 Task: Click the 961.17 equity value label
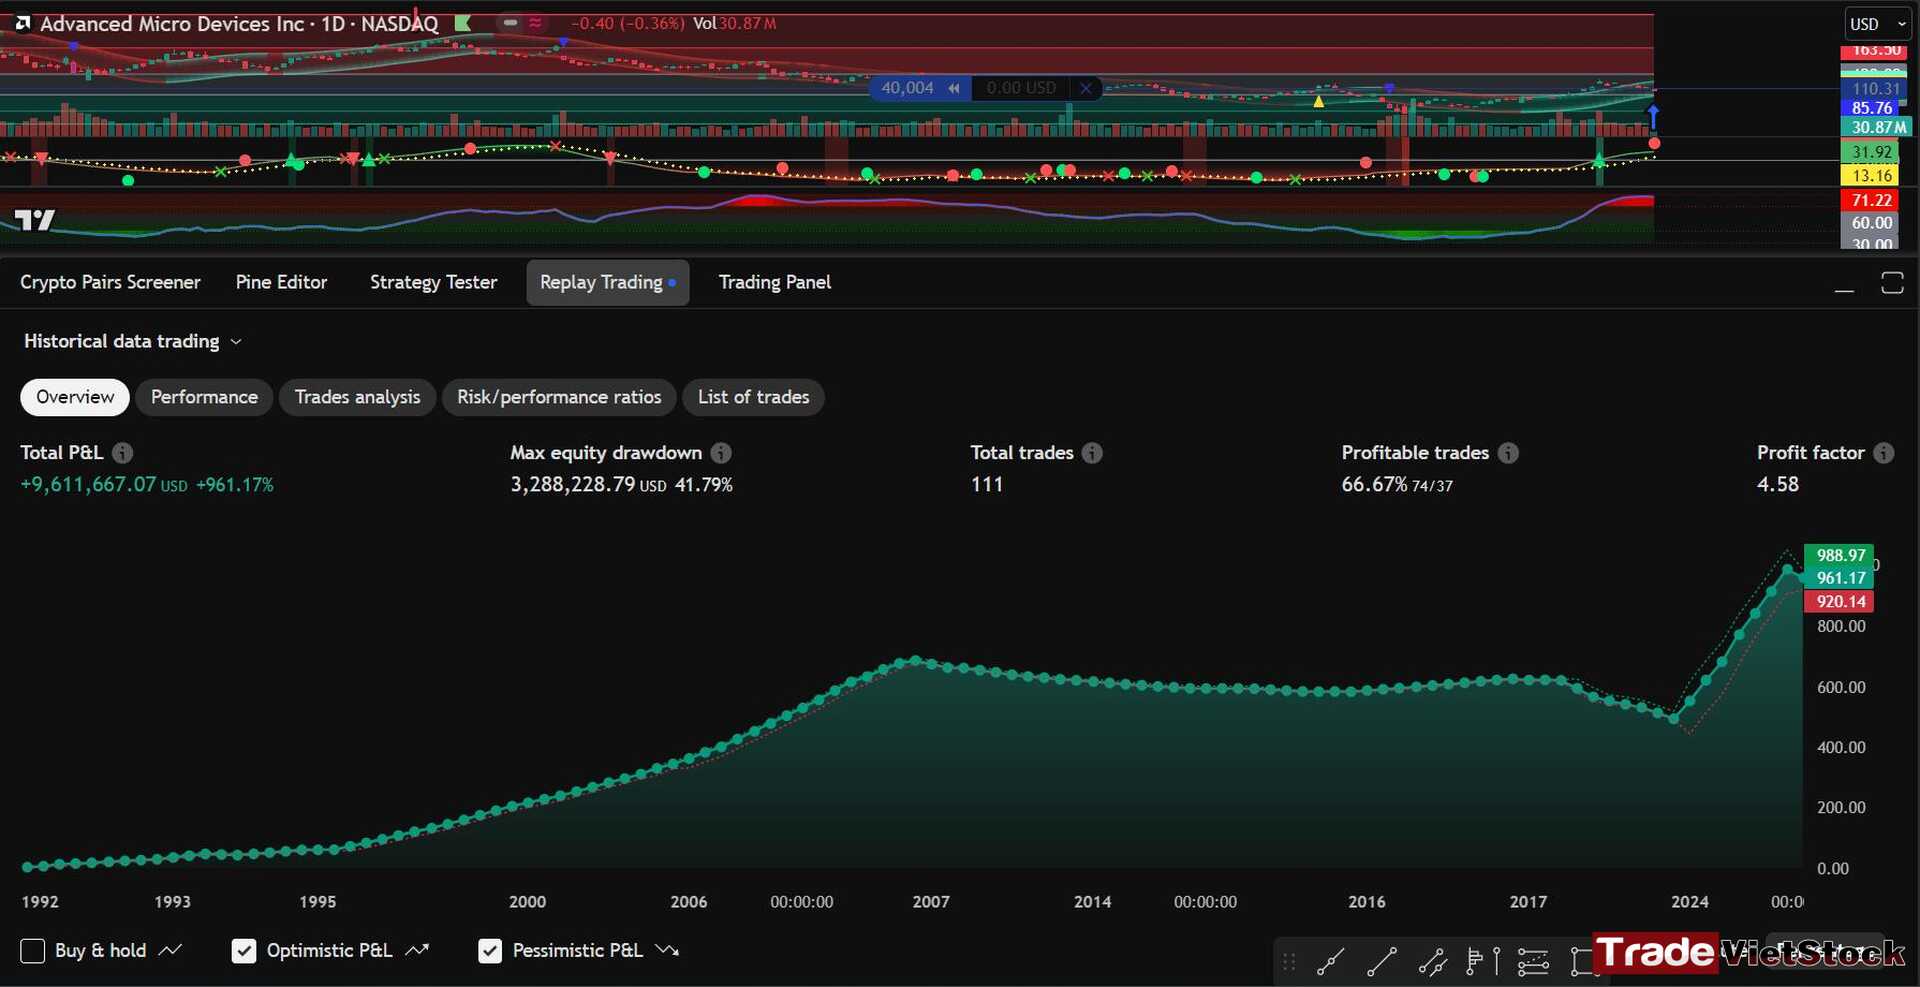coord(1840,578)
